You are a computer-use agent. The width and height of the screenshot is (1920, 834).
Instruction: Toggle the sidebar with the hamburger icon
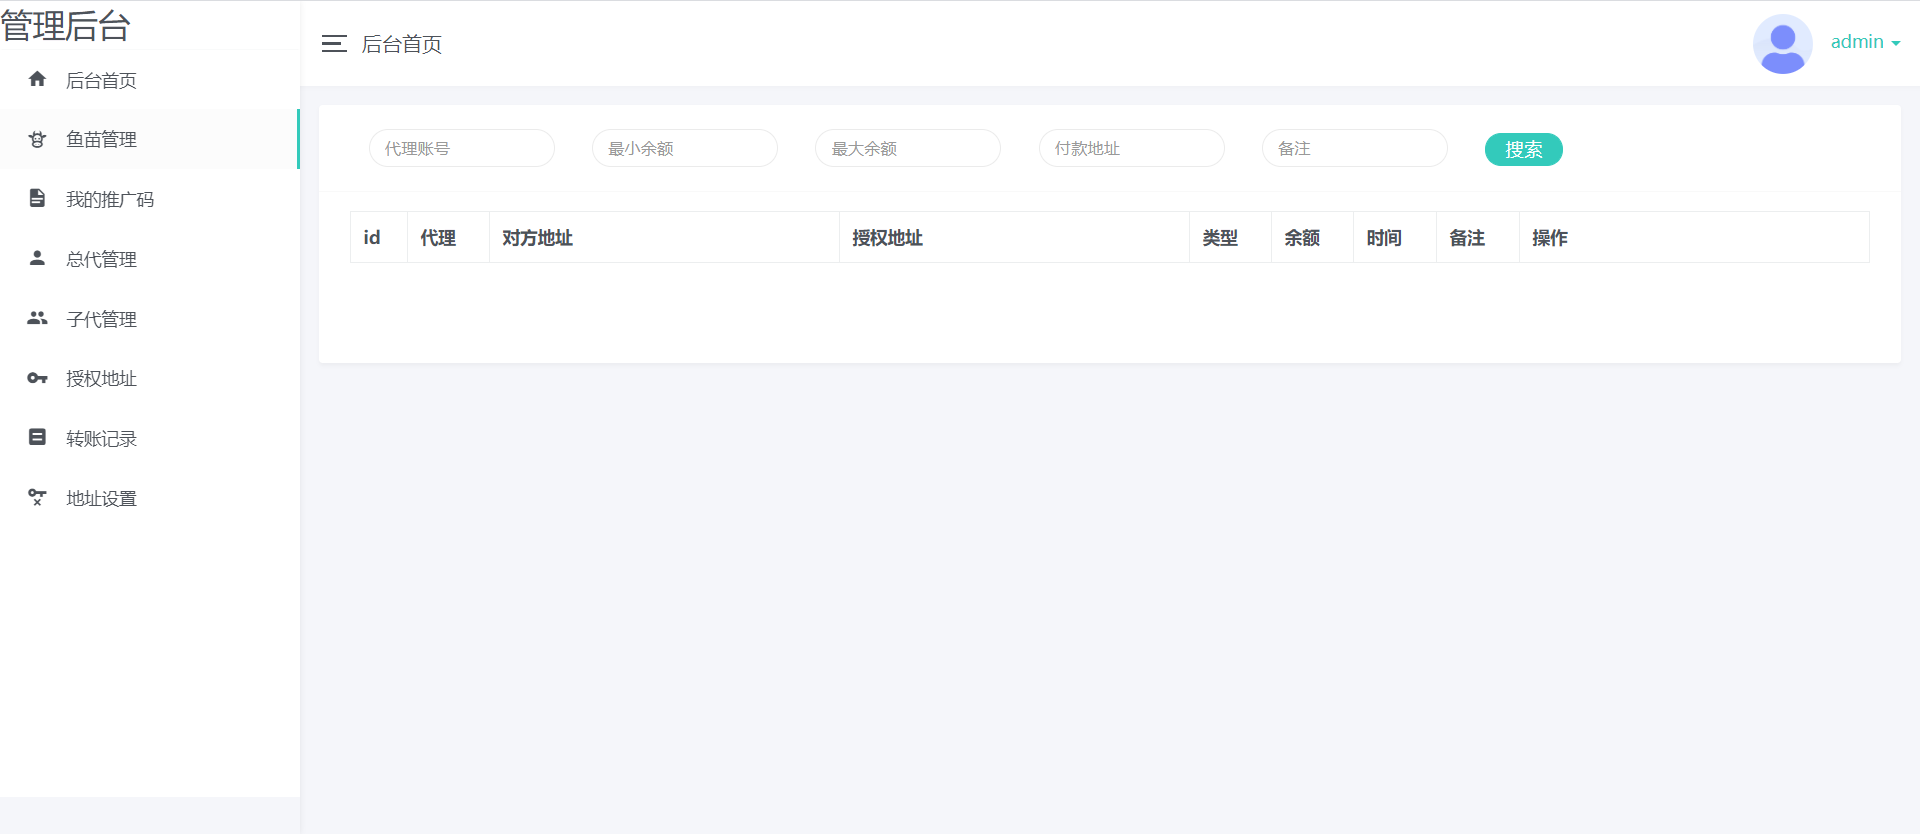[334, 44]
